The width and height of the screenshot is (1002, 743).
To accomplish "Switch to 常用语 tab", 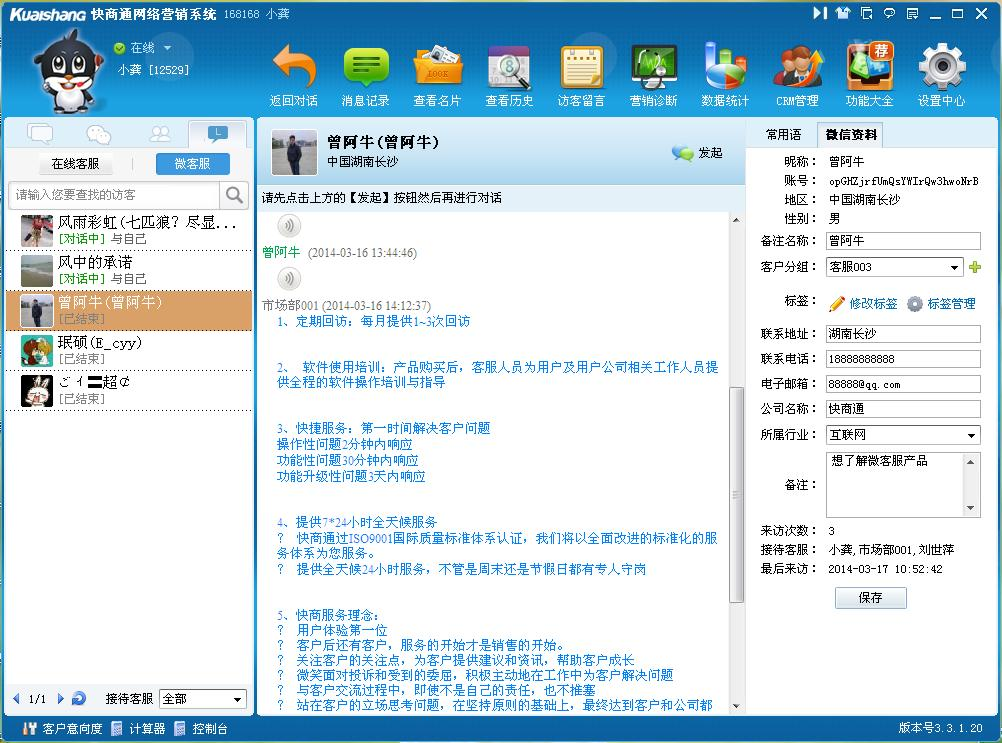I will pos(783,135).
